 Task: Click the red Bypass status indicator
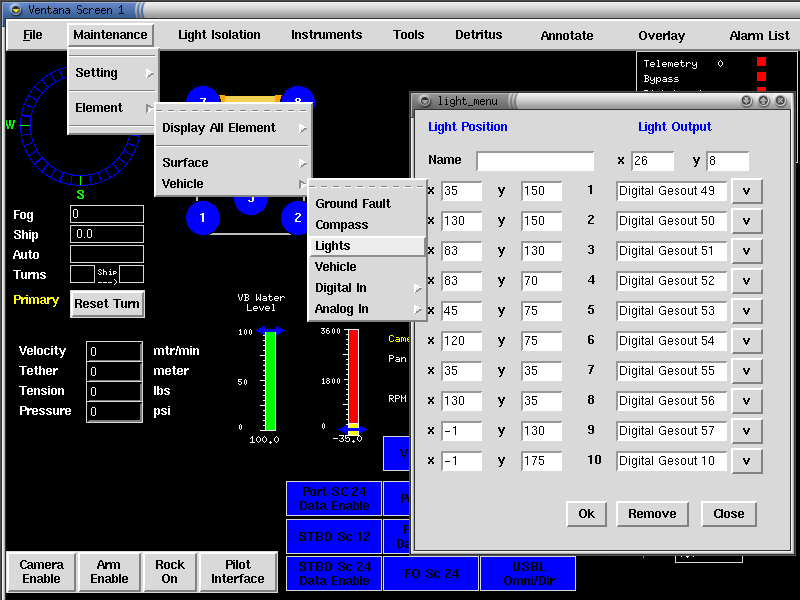tap(762, 77)
